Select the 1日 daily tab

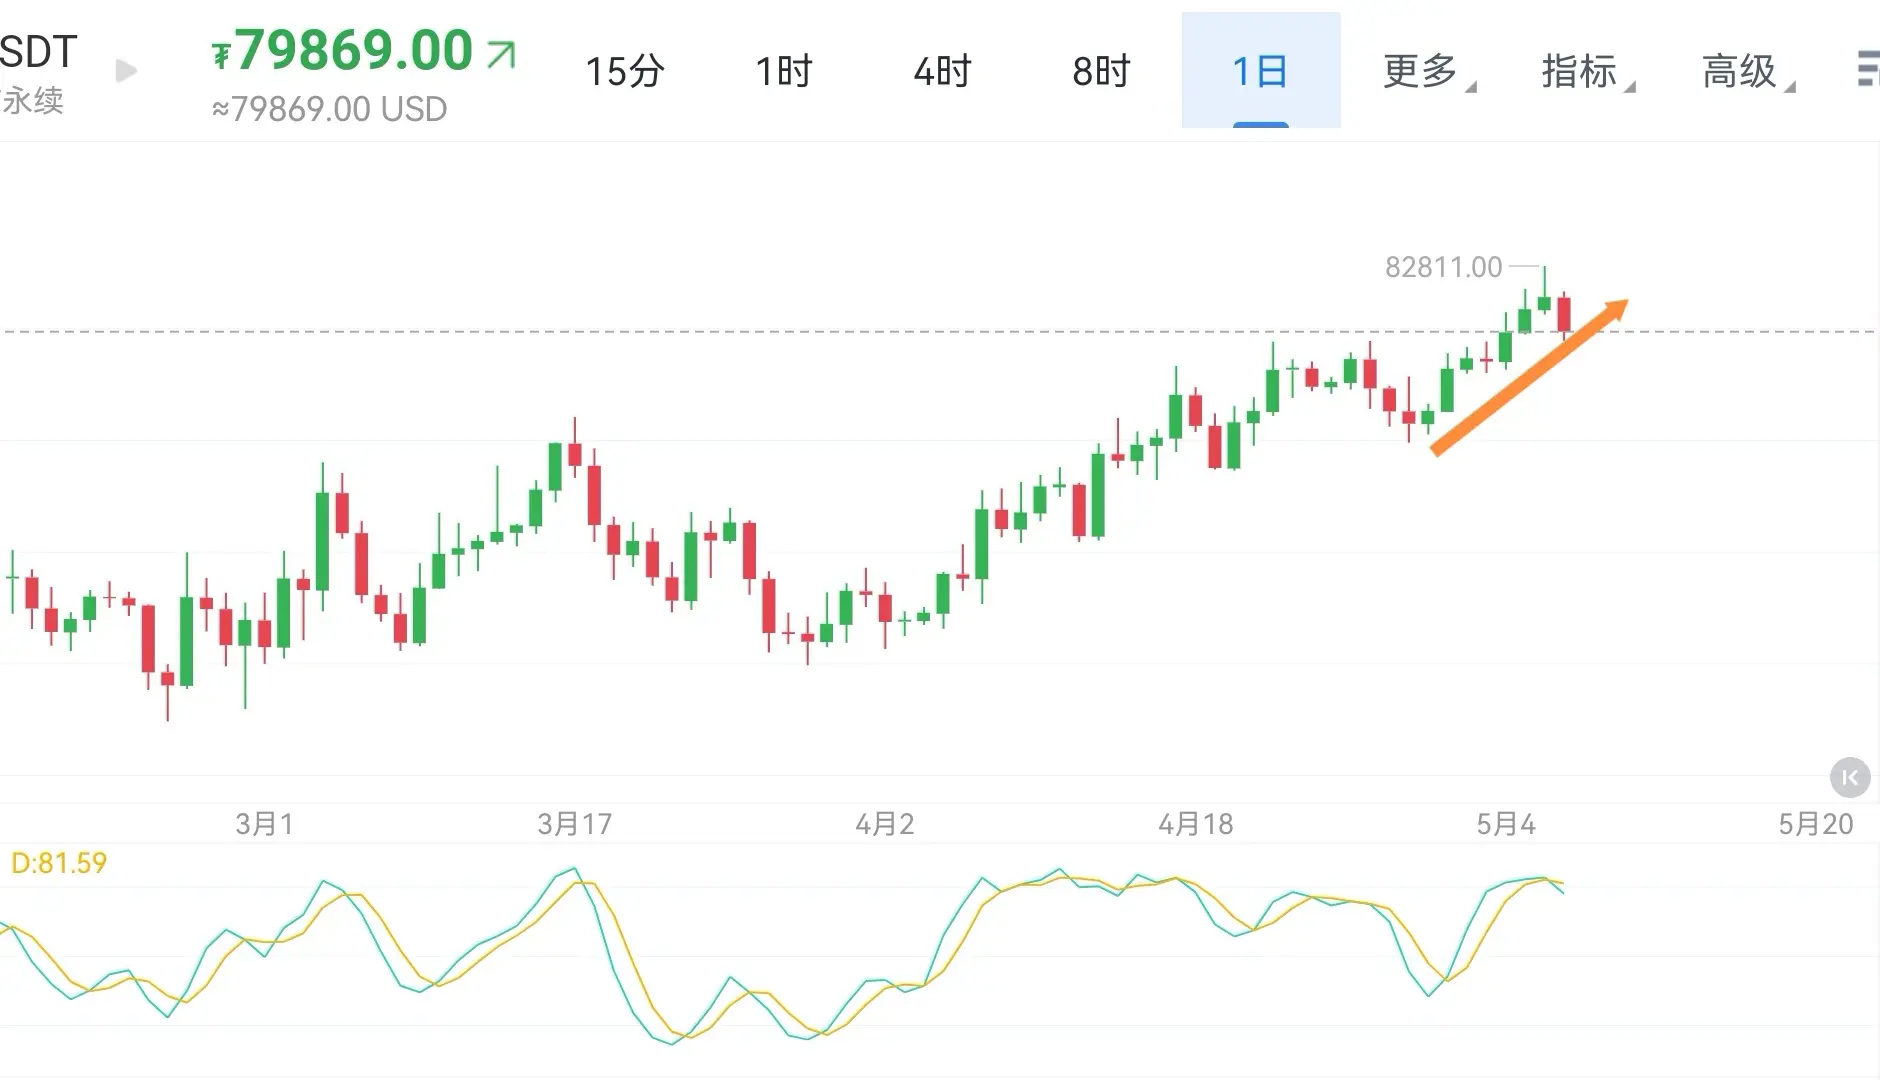(1261, 70)
